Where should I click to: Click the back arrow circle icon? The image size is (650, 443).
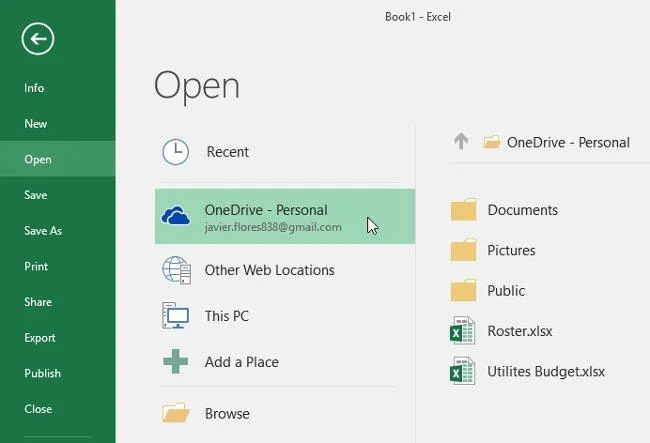[x=38, y=39]
